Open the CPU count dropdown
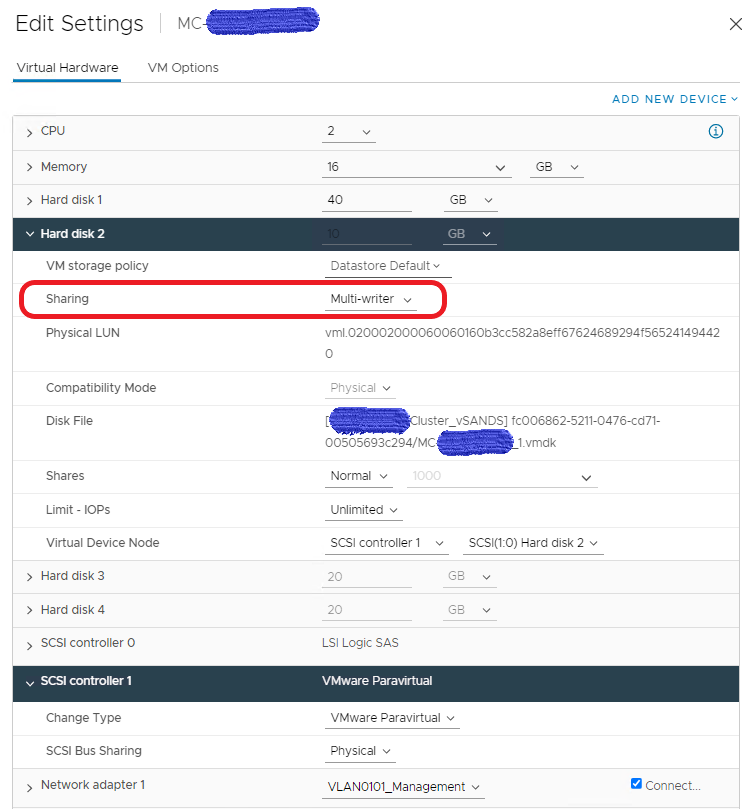This screenshot has width=756, height=809. click(x=349, y=132)
